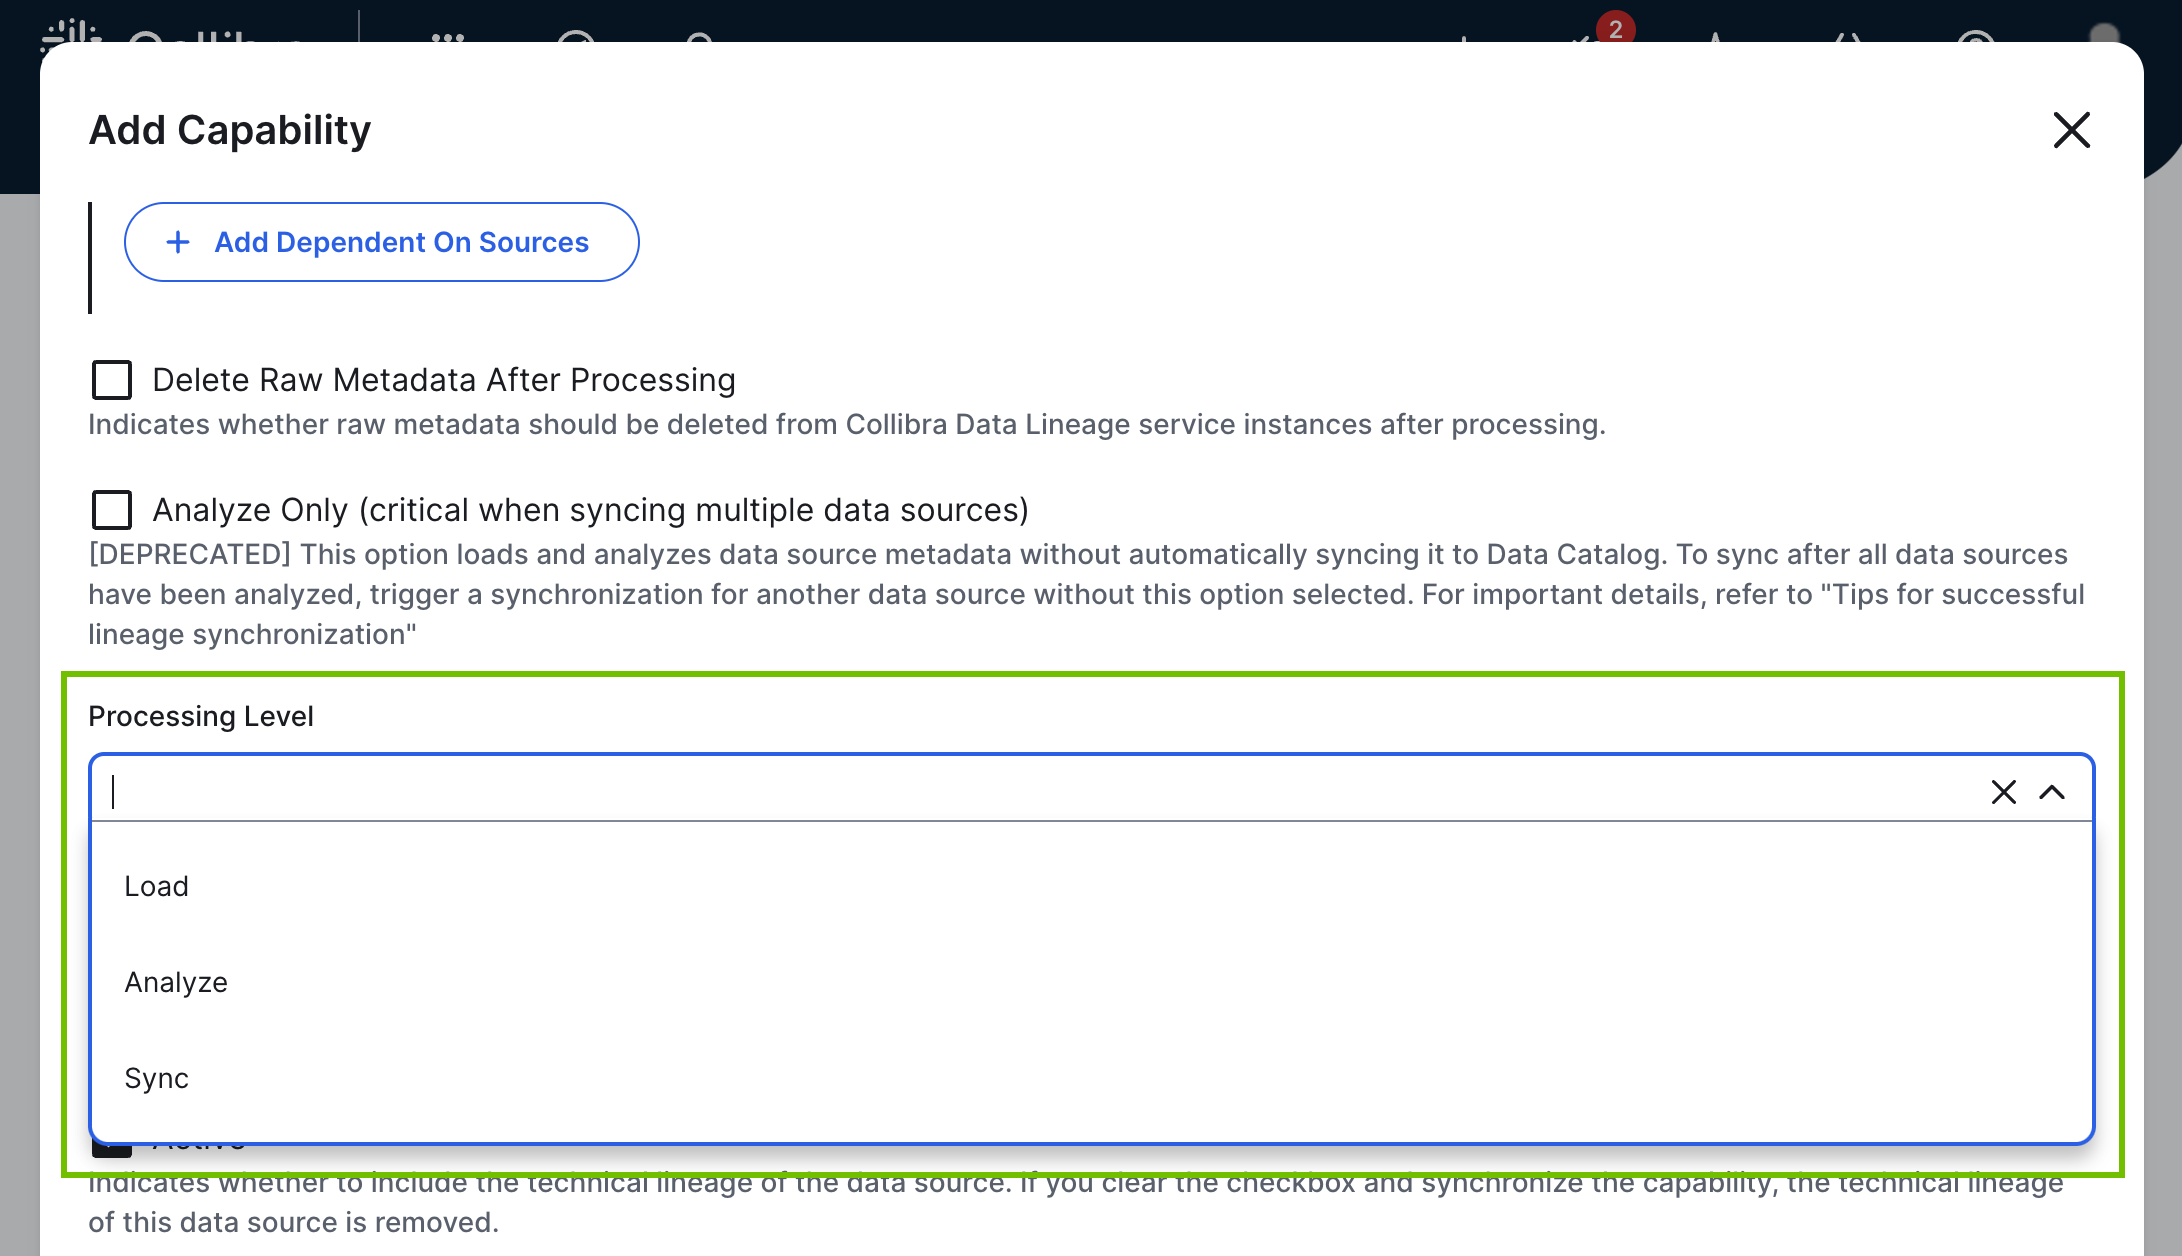Collapse the Processing Level dropdown chevron

coord(2052,792)
